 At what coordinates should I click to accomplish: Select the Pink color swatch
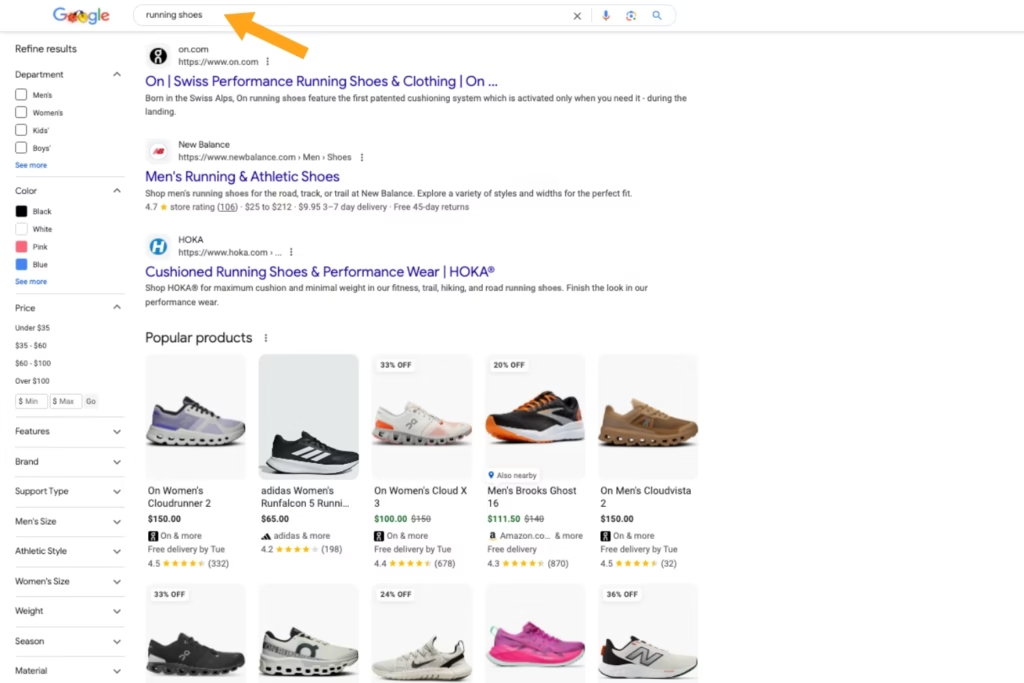(21, 246)
